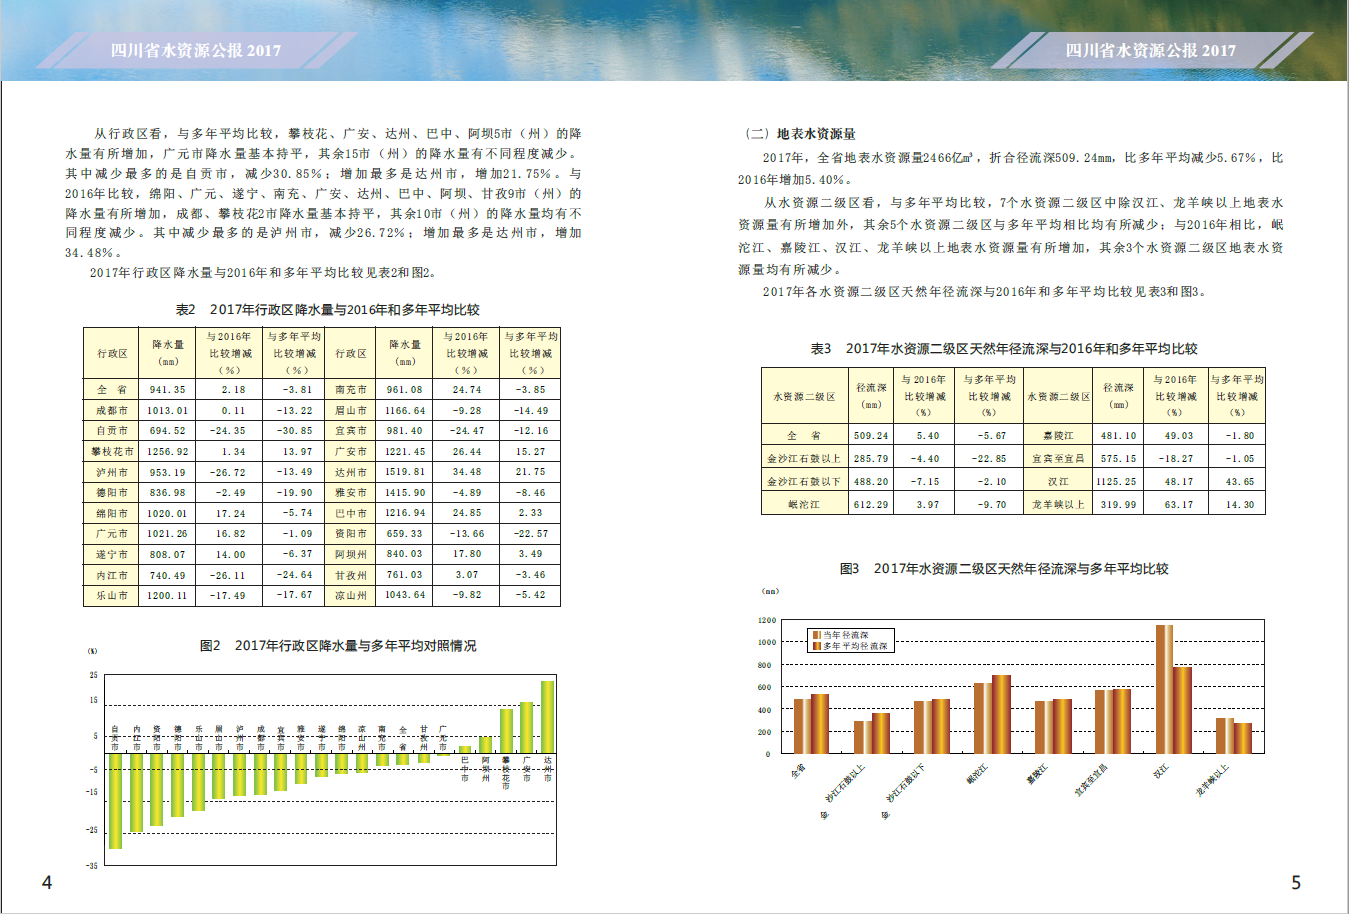The image size is (1349, 914).
Task: Click page number 4 at bottom left
Action: tap(46, 882)
